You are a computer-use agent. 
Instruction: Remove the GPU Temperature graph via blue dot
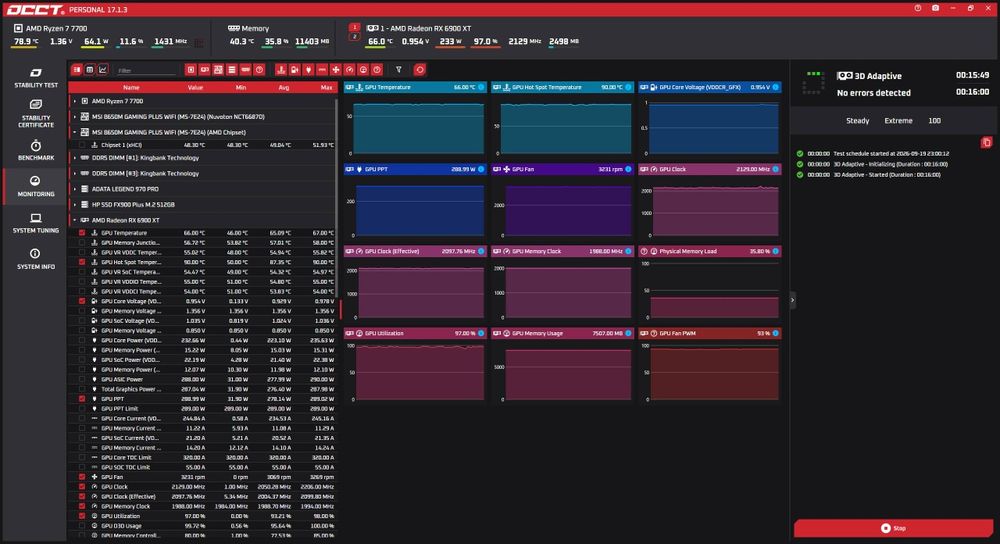click(x=481, y=87)
